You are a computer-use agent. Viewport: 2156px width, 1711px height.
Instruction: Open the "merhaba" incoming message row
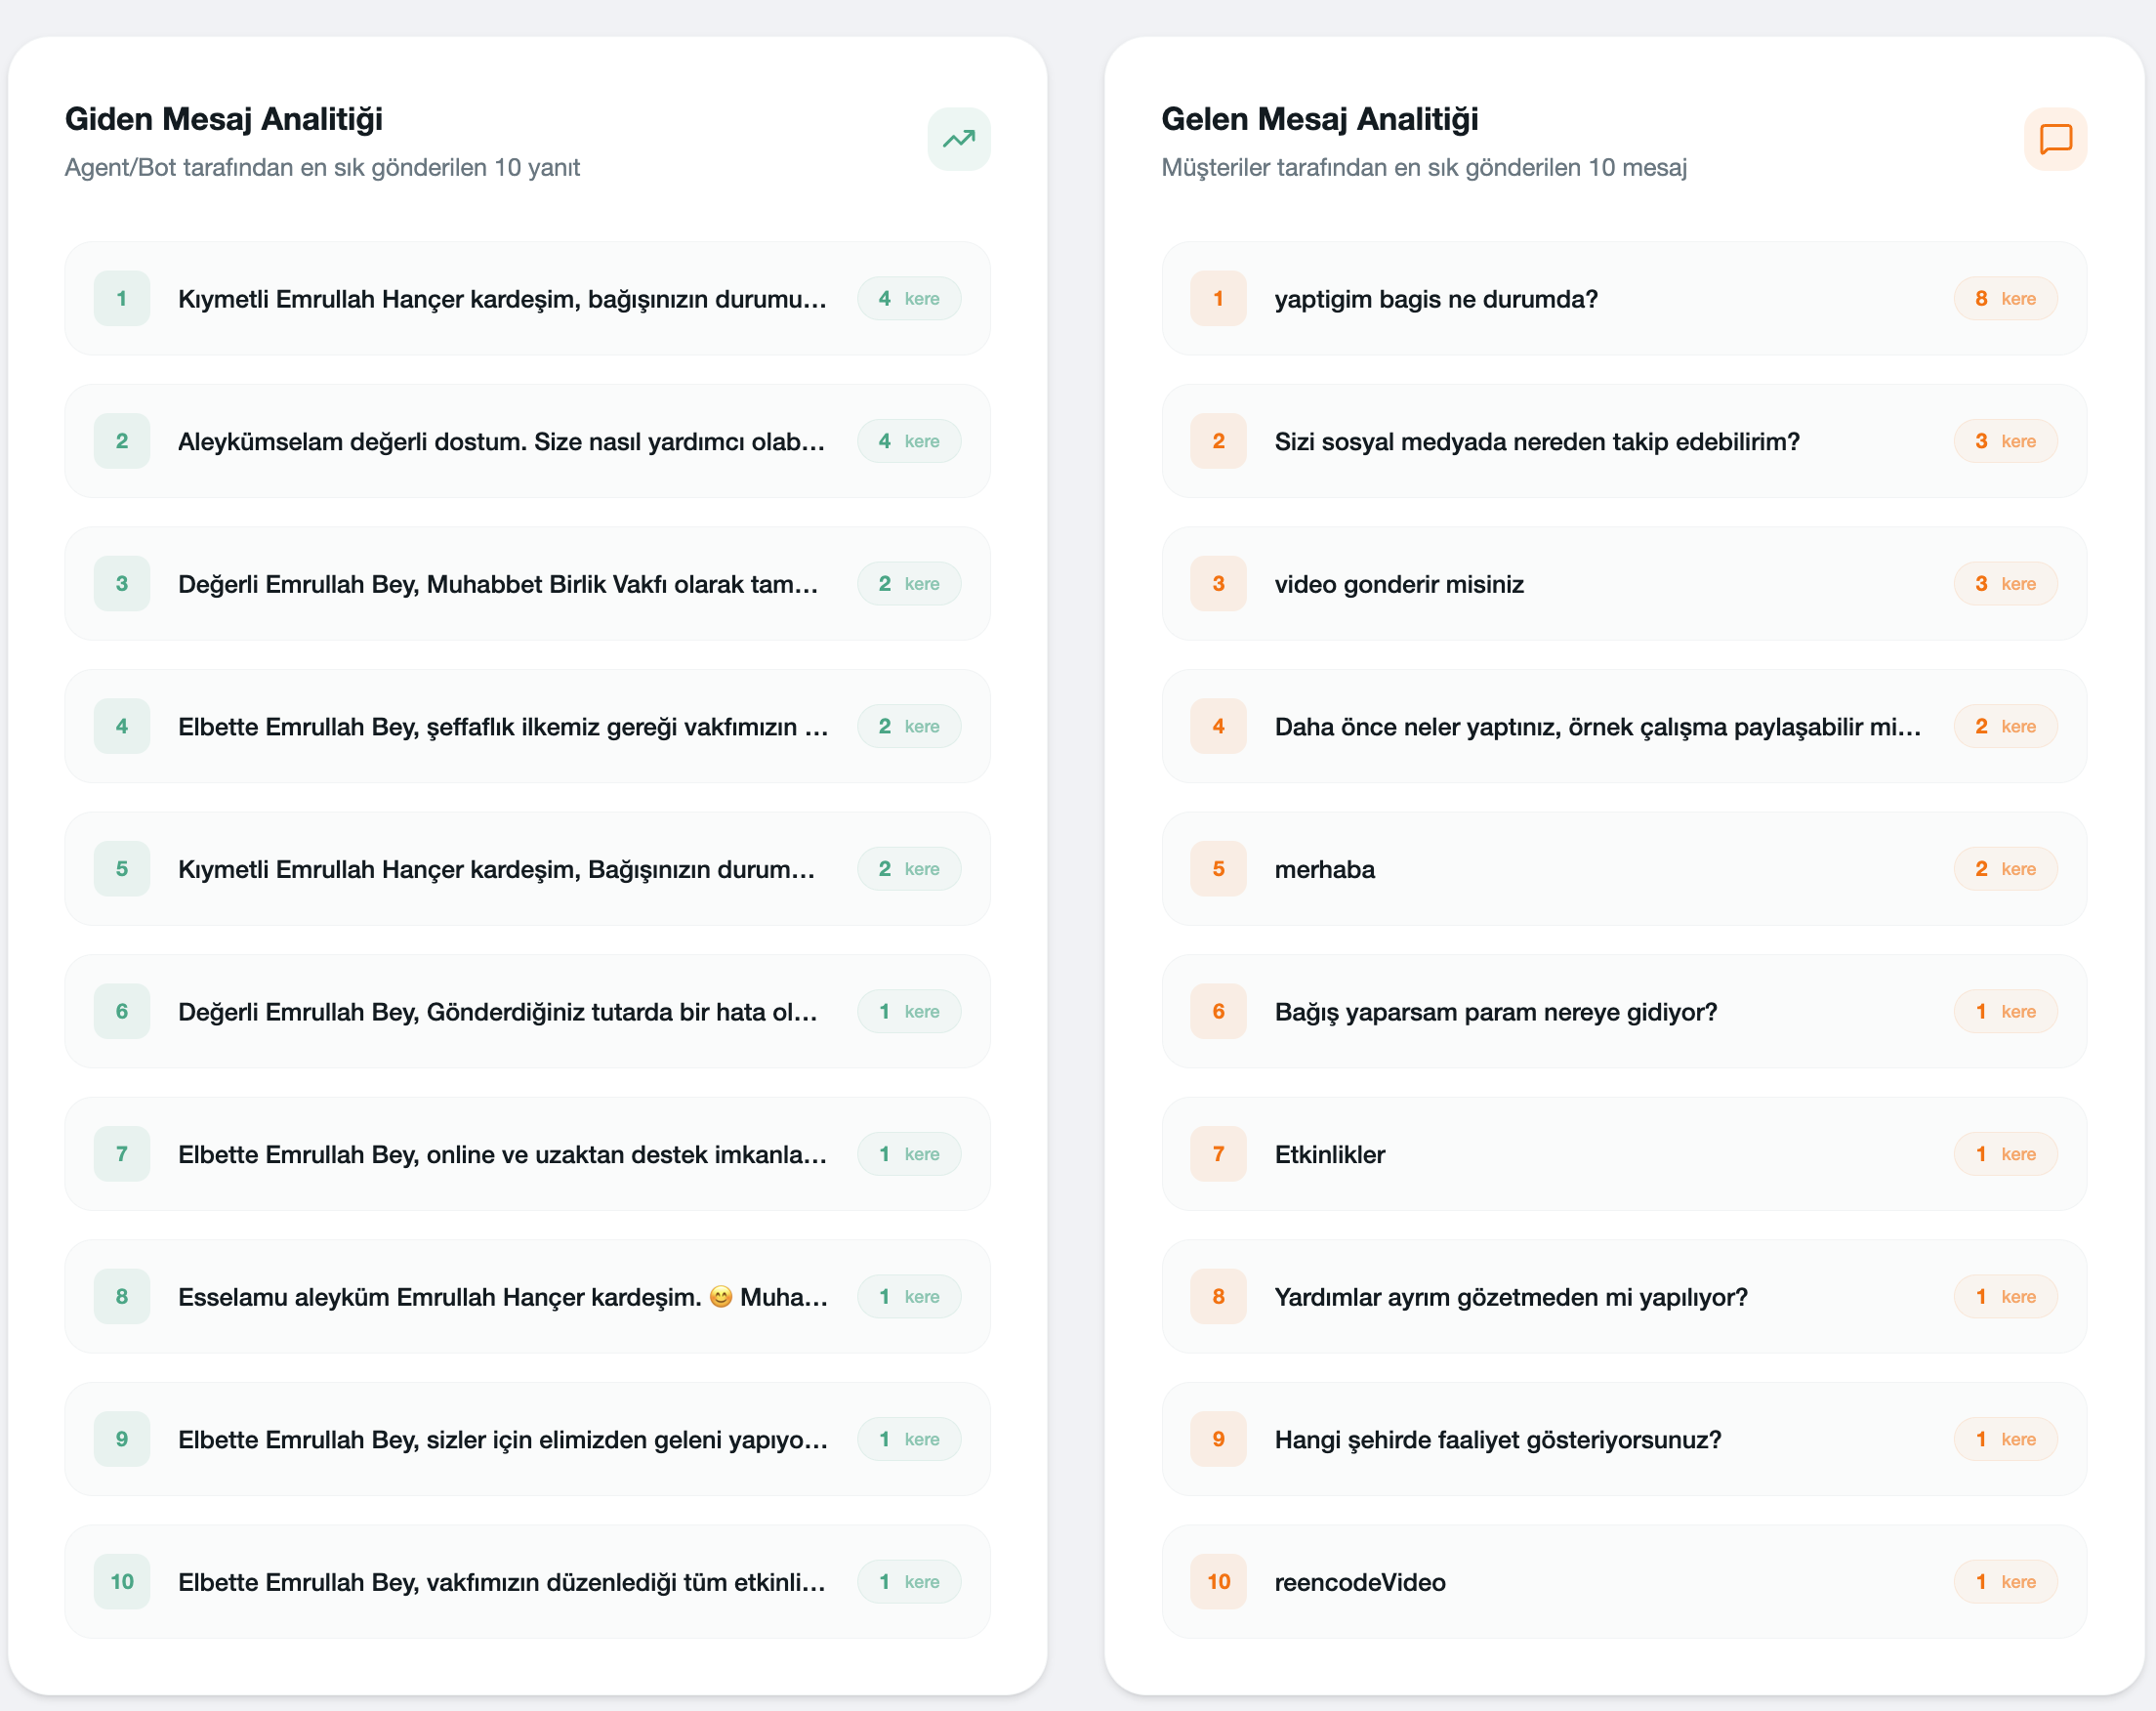pyautogui.click(x=1324, y=869)
